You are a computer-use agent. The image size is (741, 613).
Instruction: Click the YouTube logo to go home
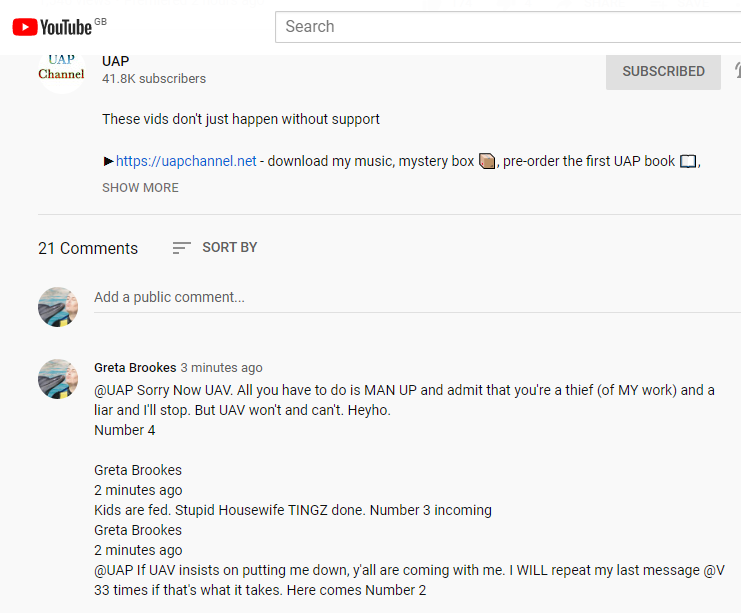point(53,27)
